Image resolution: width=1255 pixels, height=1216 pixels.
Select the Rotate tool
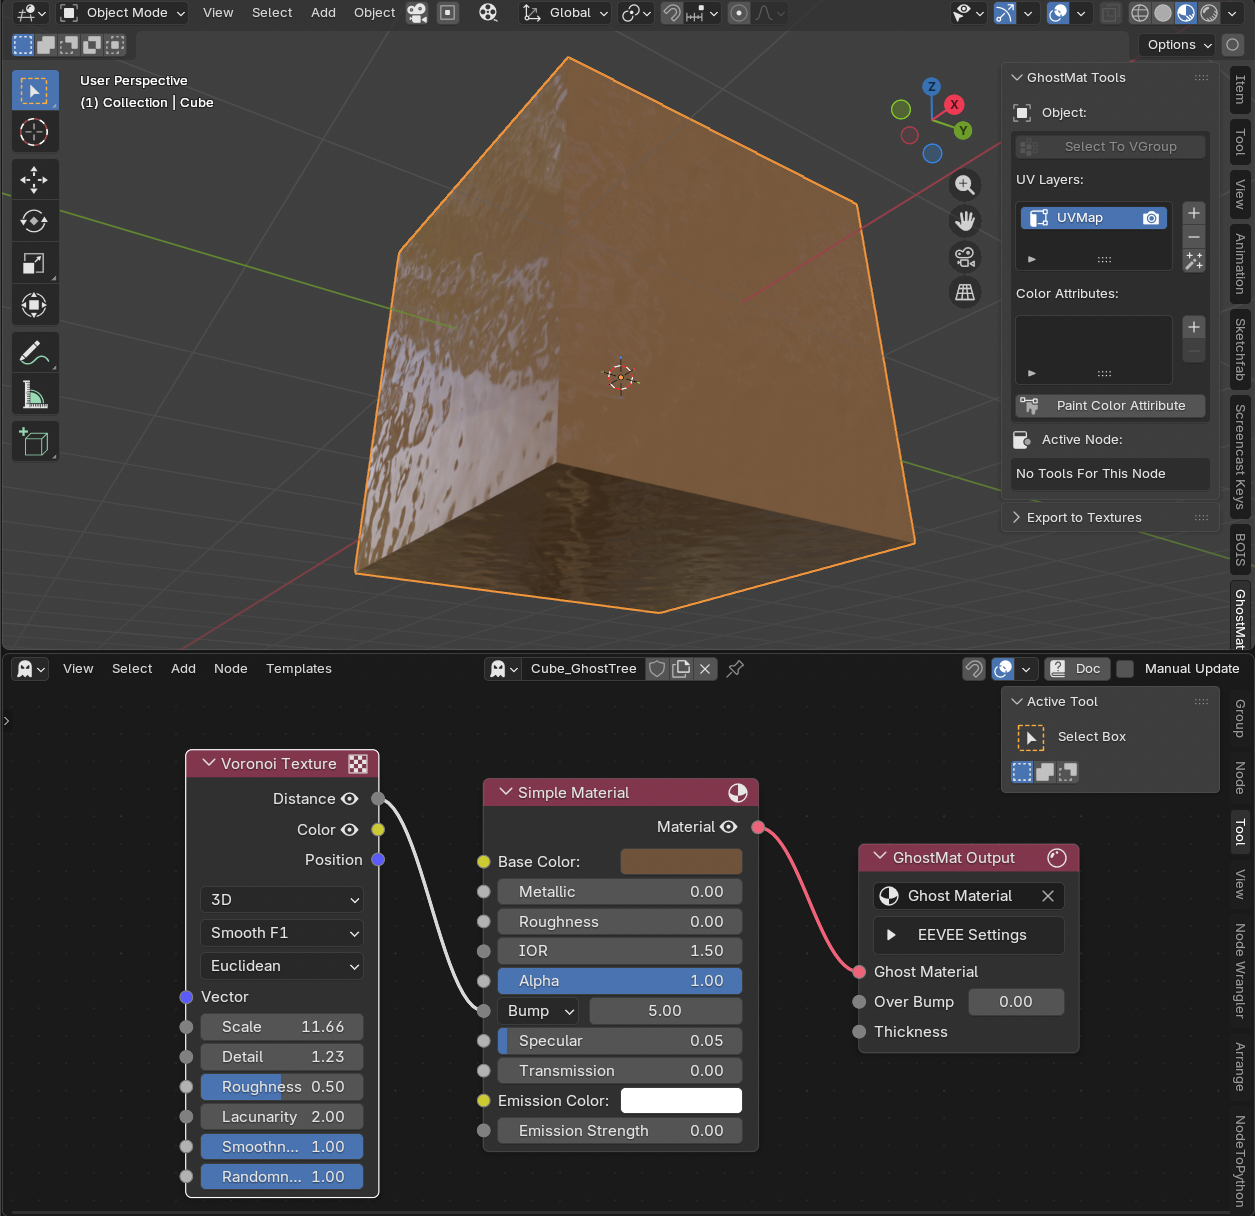coord(34,221)
